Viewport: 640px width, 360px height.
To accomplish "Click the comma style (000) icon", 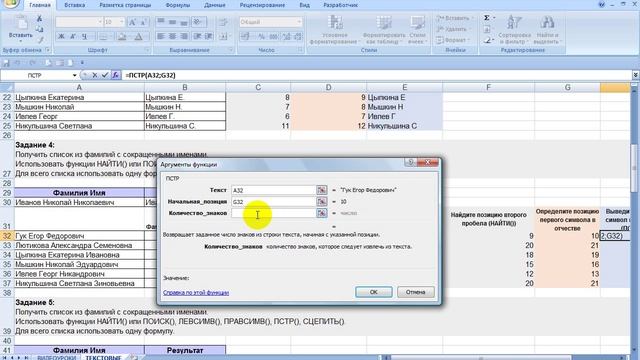I will pyautogui.click(x=273, y=37).
